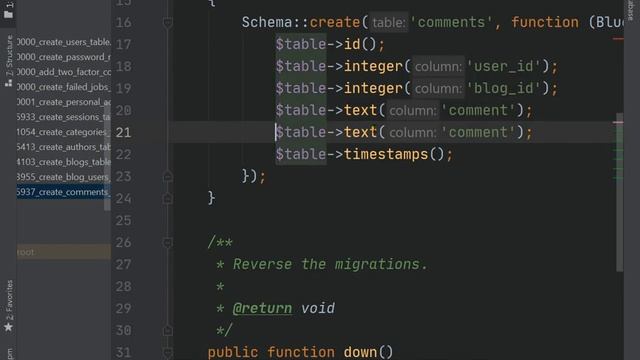640x360 pixels.
Task: Click the 'create' method on line 16
Action: 335,22
